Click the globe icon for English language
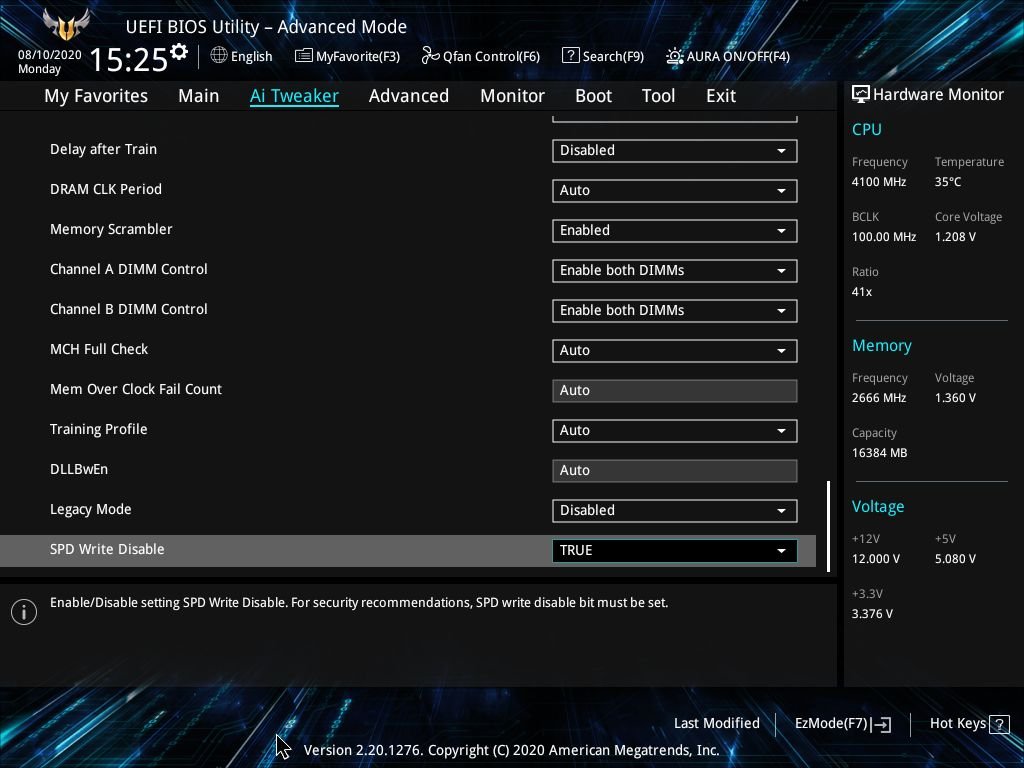This screenshot has width=1024, height=768. coord(219,56)
